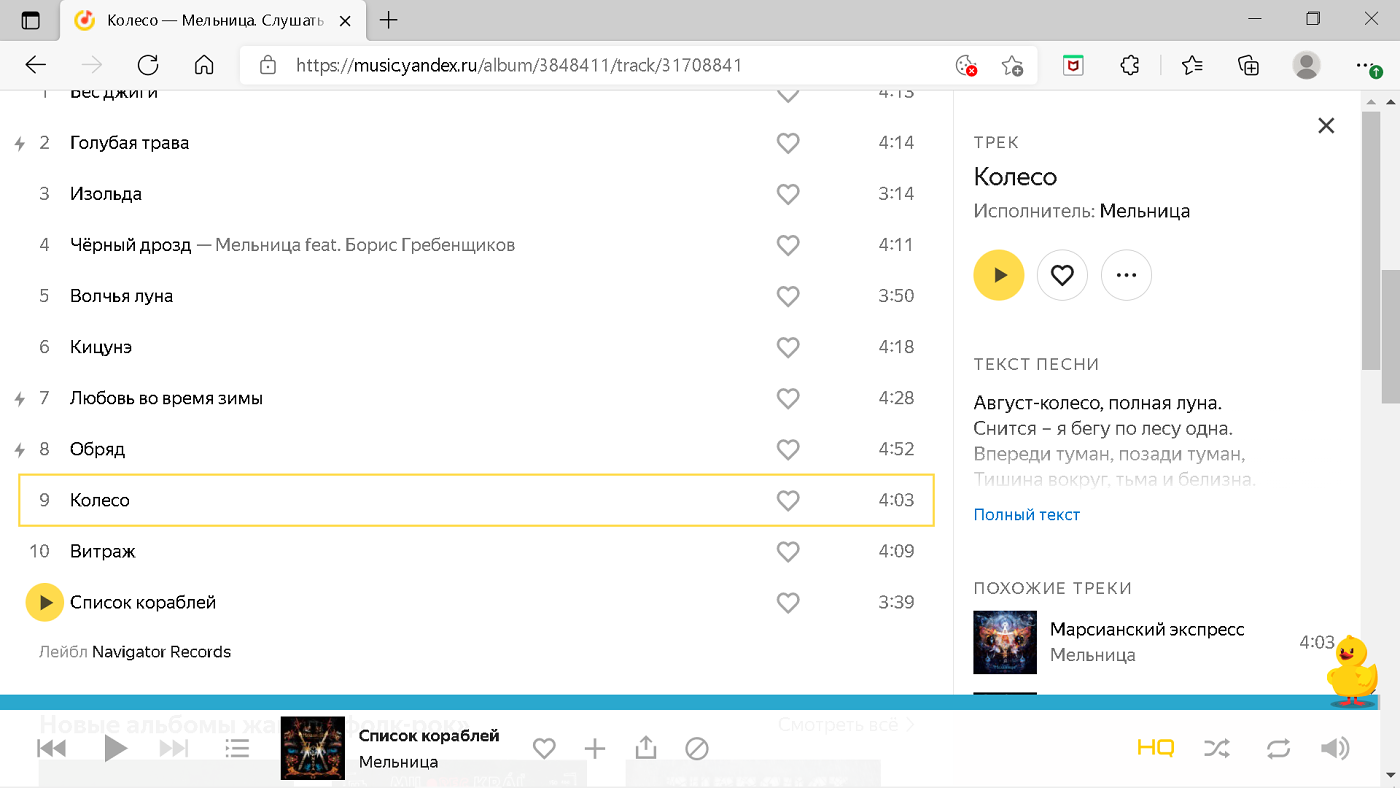The height and width of the screenshot is (788, 1400).
Task: Open featured artist Борис Гребенщиков
Action: pyautogui.click(x=430, y=245)
